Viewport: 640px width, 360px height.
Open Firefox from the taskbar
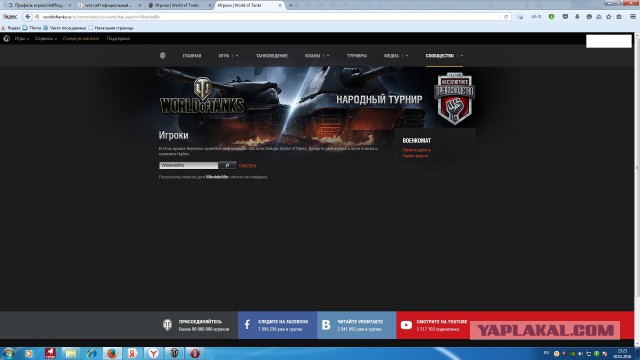click(112, 353)
